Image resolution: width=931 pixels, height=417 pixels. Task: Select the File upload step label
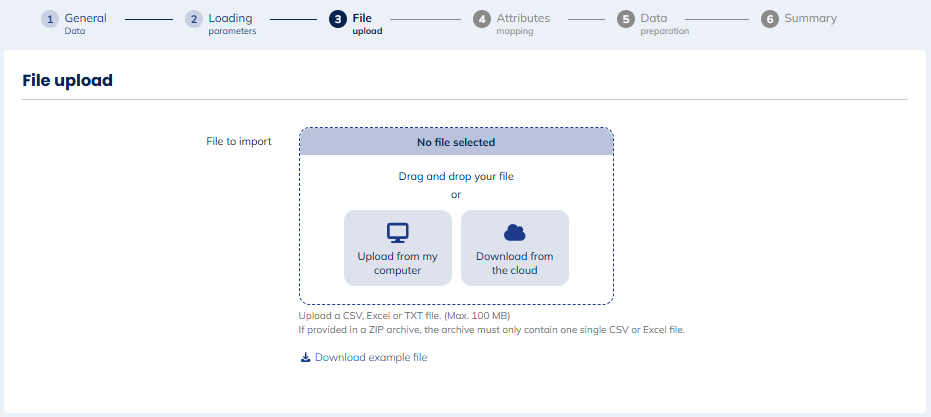(x=367, y=23)
